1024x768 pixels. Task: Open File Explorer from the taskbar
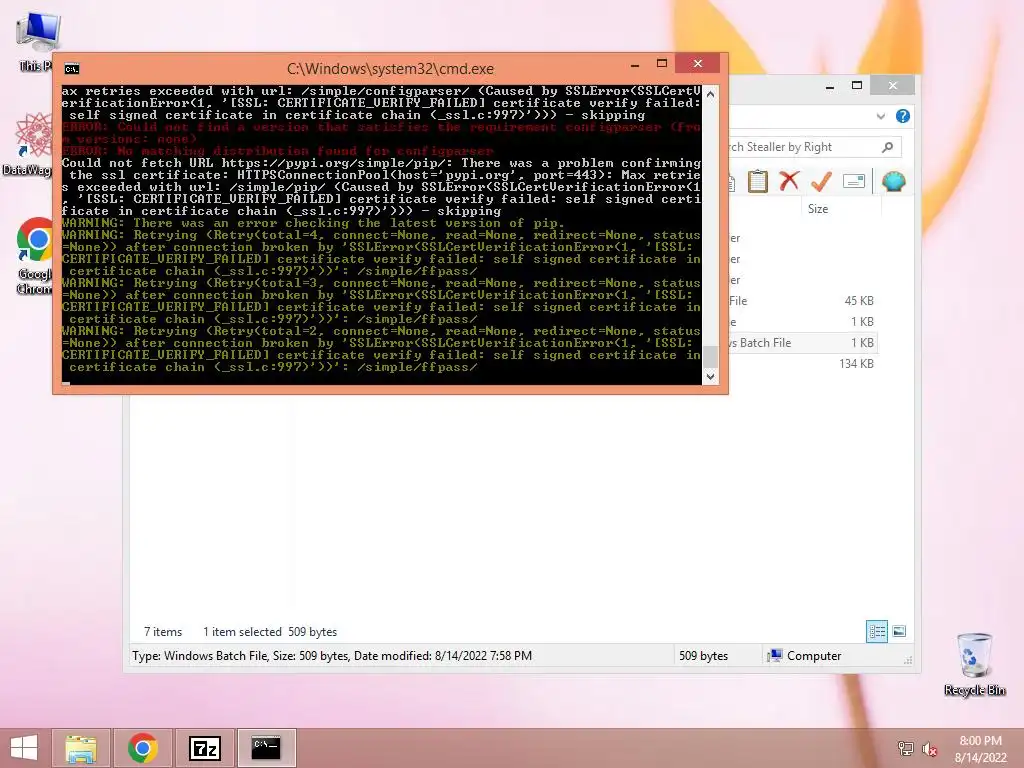point(81,748)
